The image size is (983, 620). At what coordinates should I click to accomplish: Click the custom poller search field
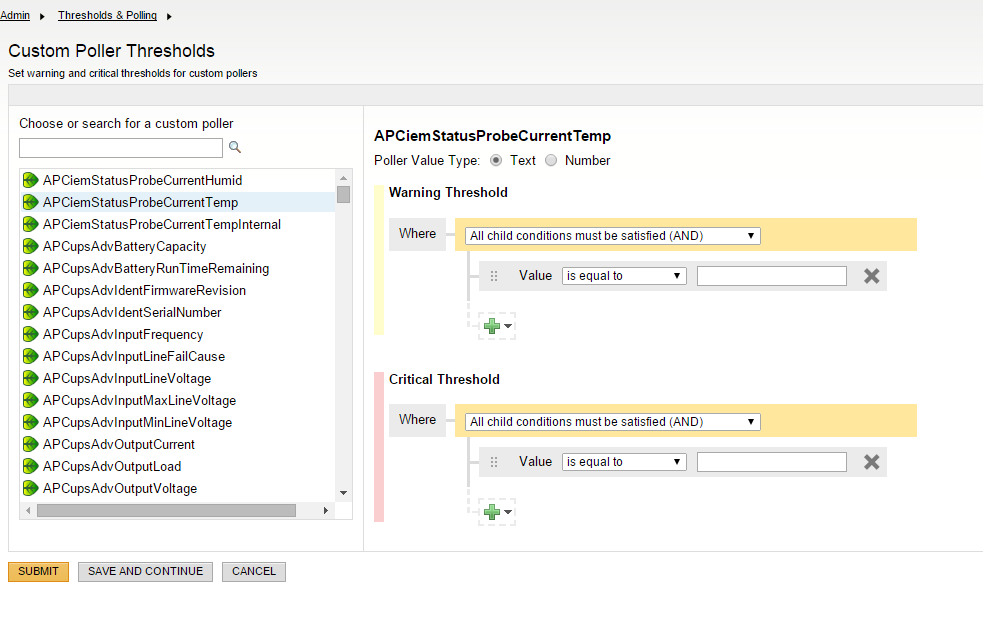tap(121, 148)
